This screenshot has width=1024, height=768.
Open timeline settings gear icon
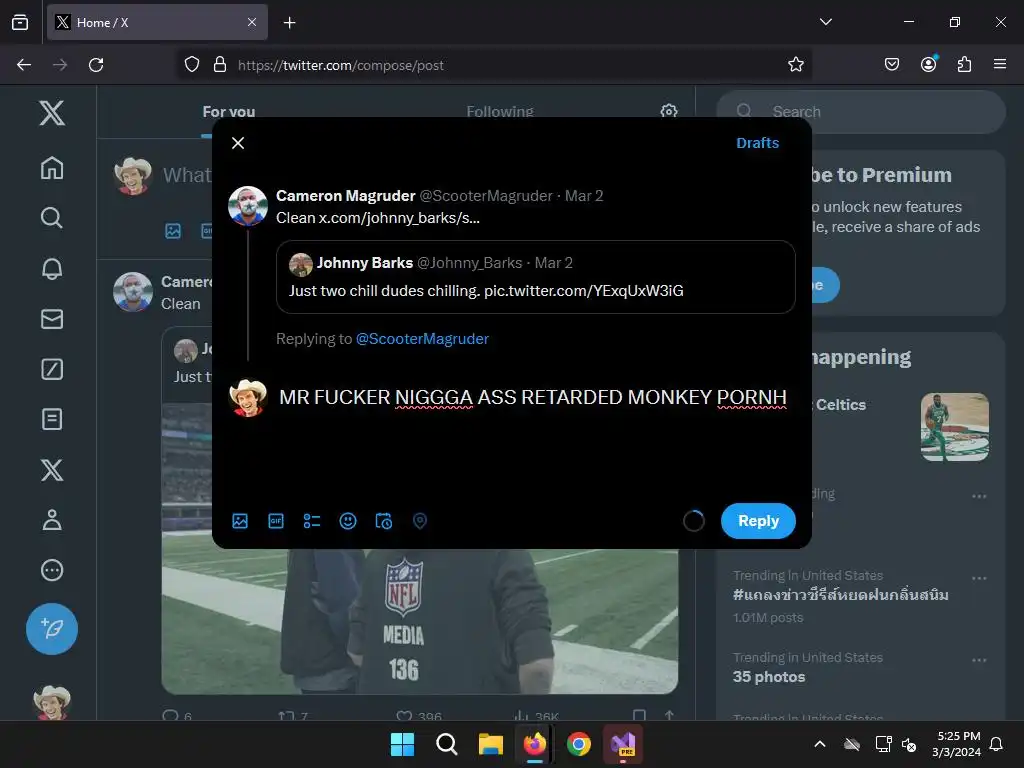click(x=669, y=111)
